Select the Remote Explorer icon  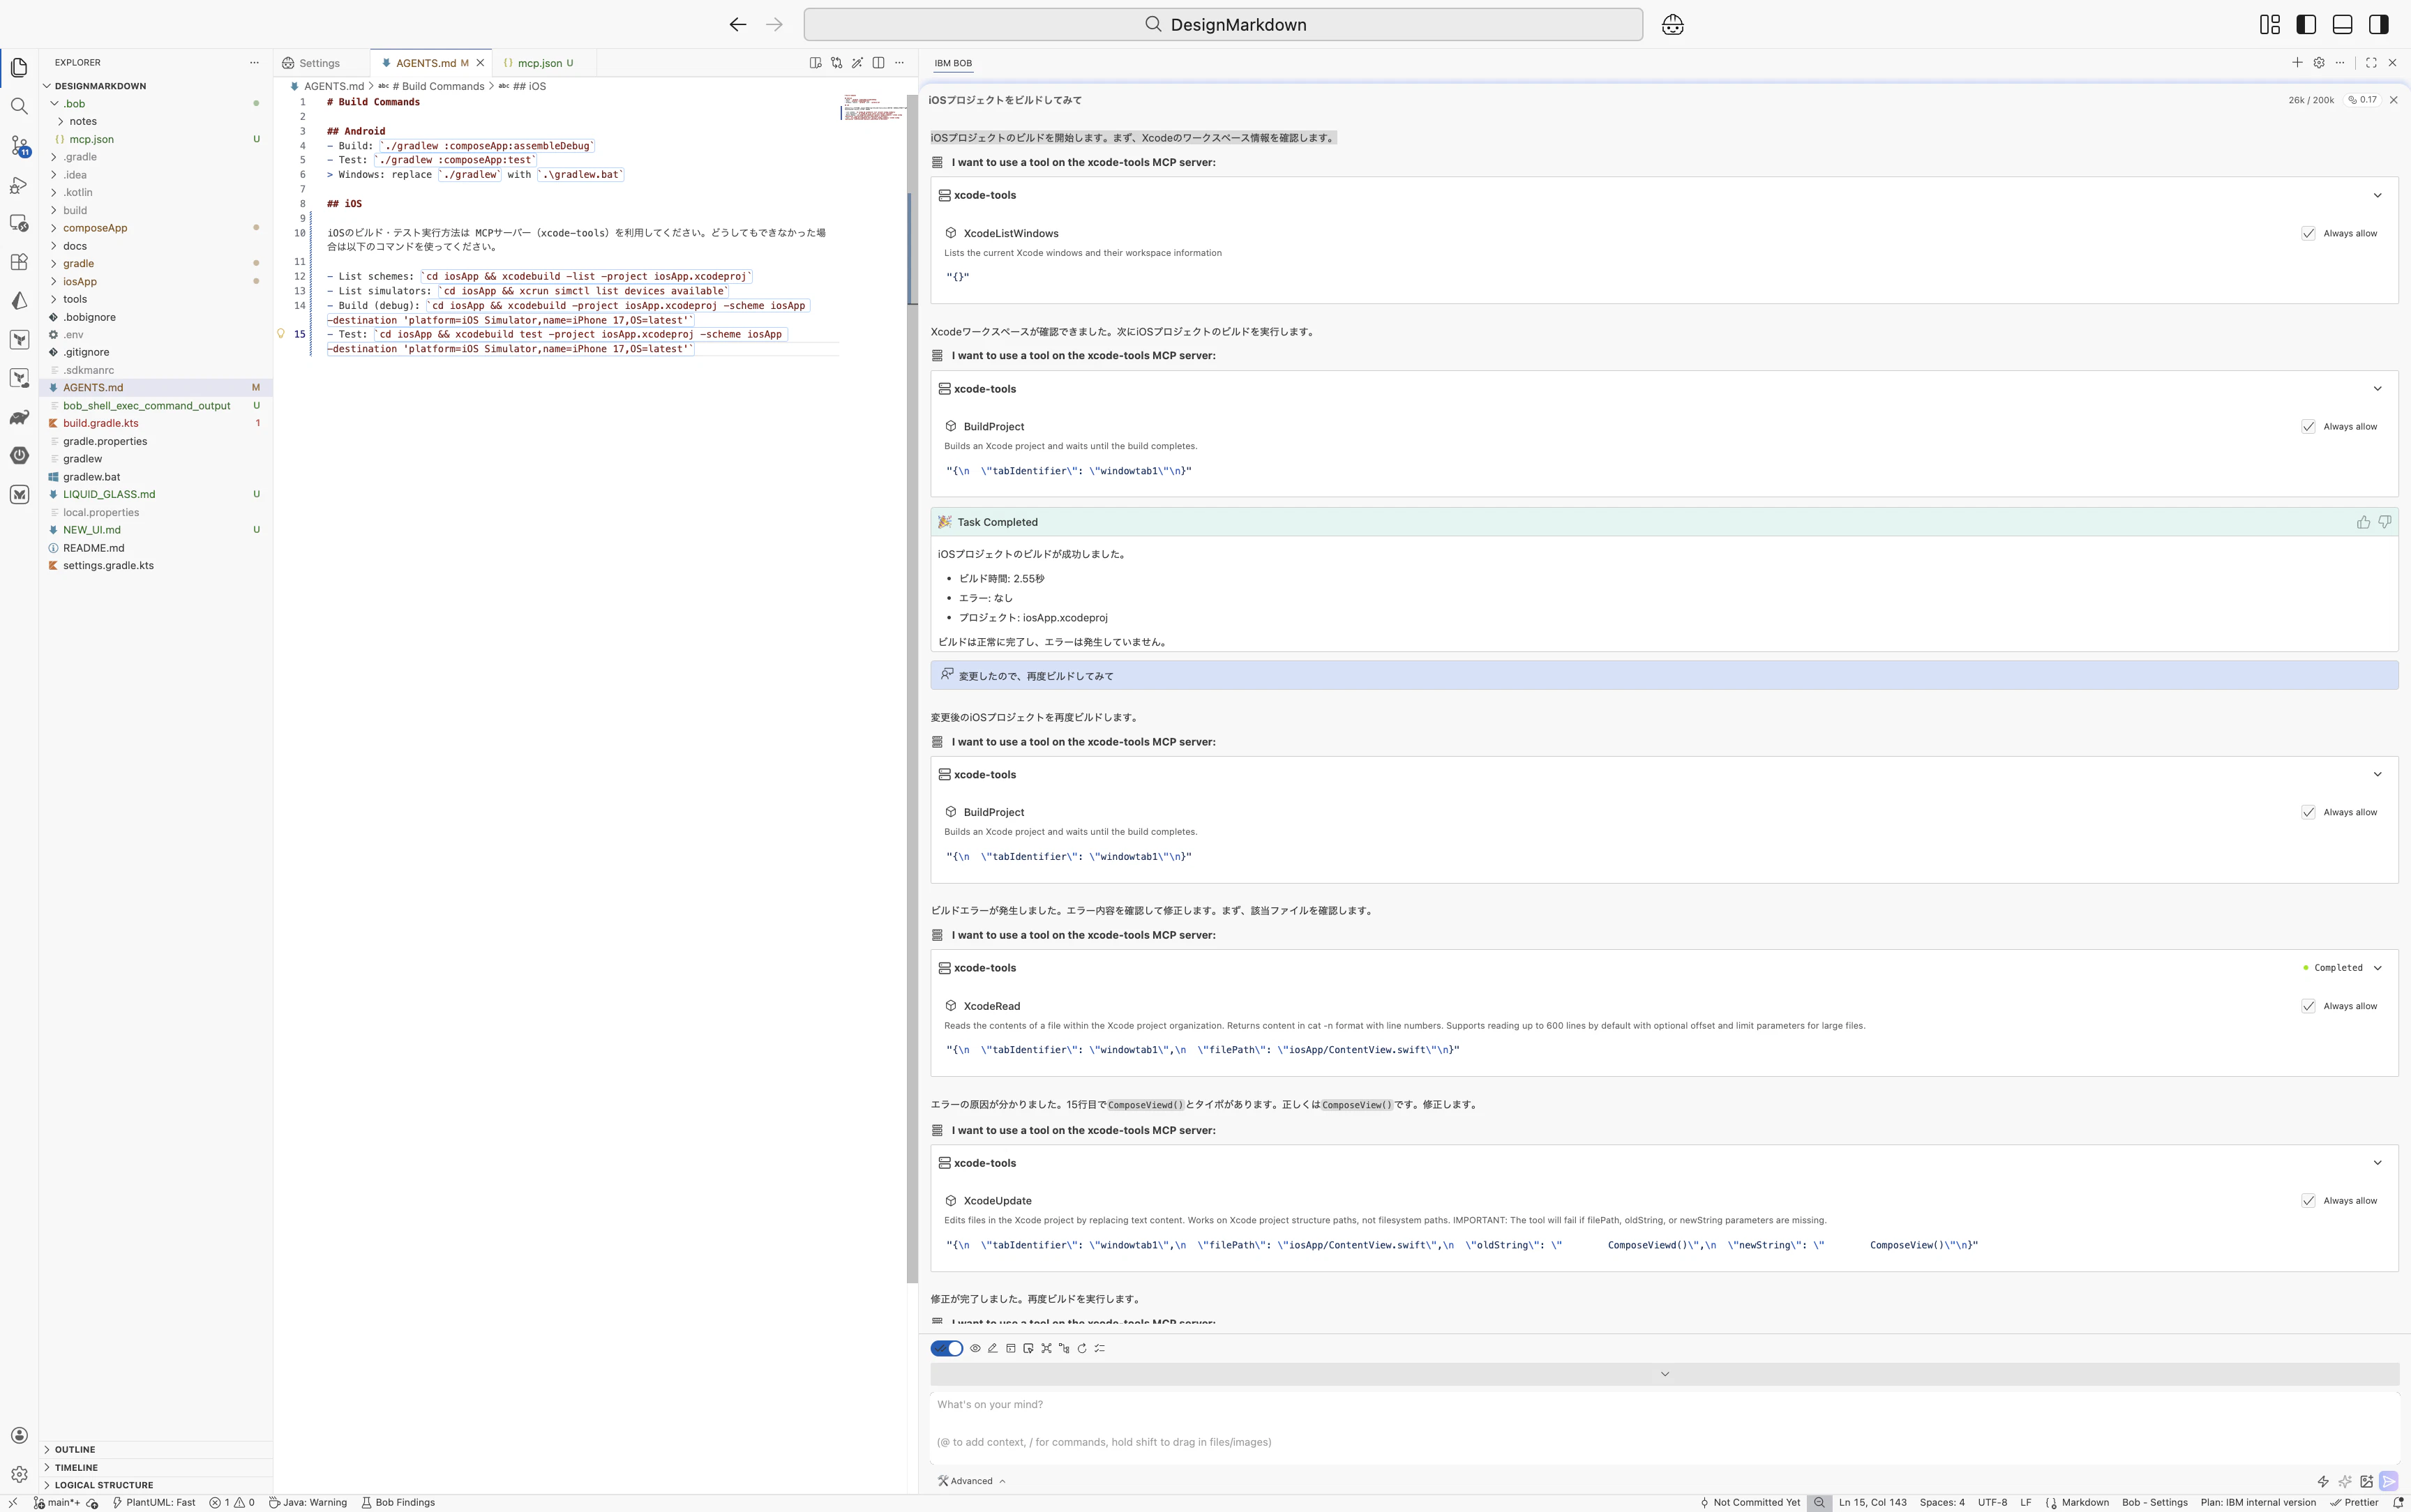20,222
